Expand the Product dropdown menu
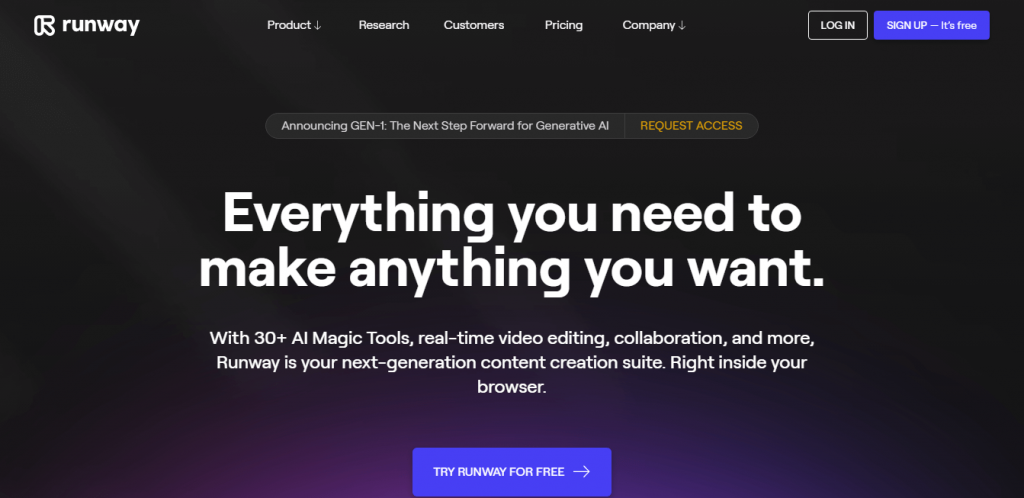 pyautogui.click(x=294, y=25)
